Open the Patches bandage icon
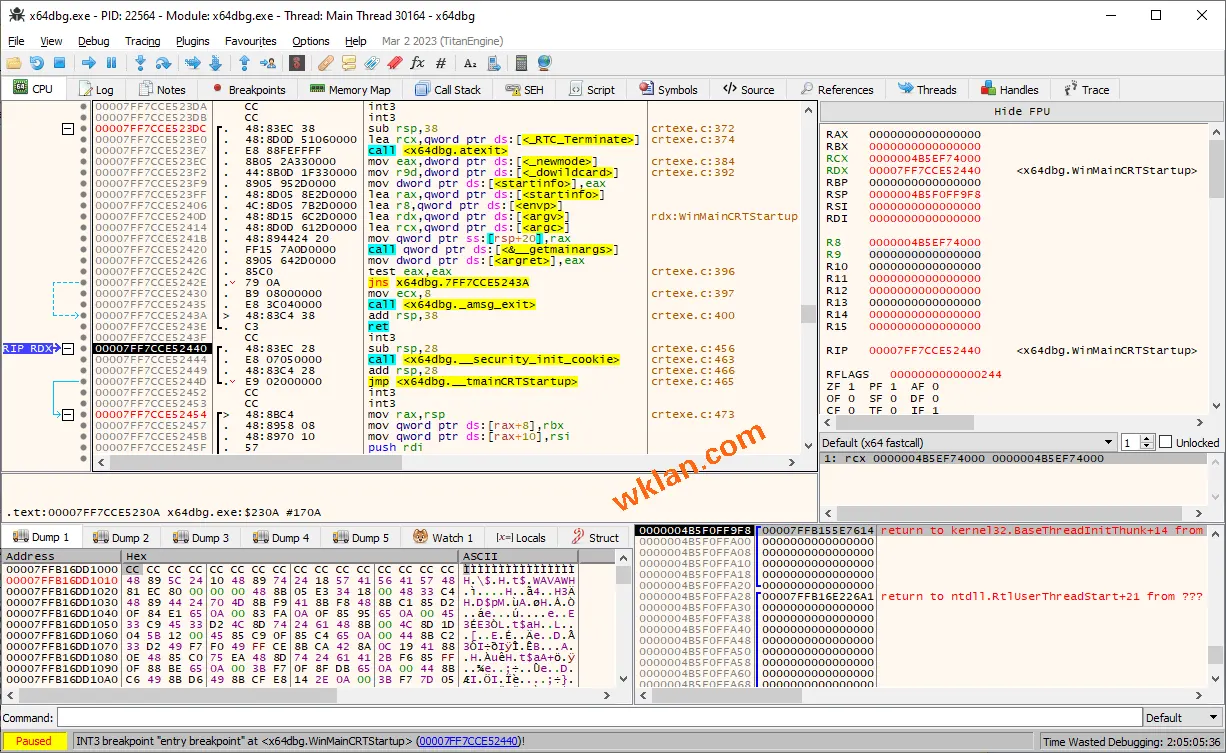1226x753 pixels. (x=325, y=63)
